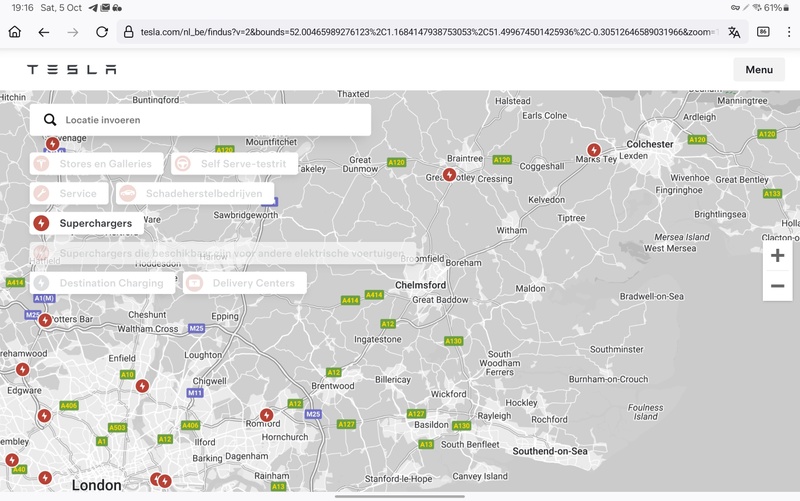This screenshot has width=800, height=501.
Task: Click the Tesla logo
Action: coord(72,69)
